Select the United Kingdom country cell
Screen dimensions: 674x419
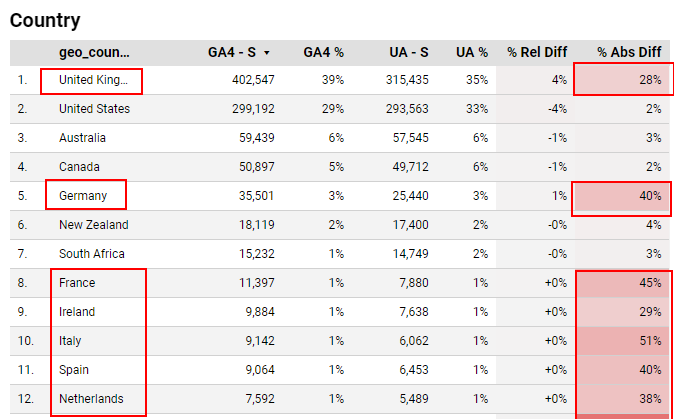93,80
